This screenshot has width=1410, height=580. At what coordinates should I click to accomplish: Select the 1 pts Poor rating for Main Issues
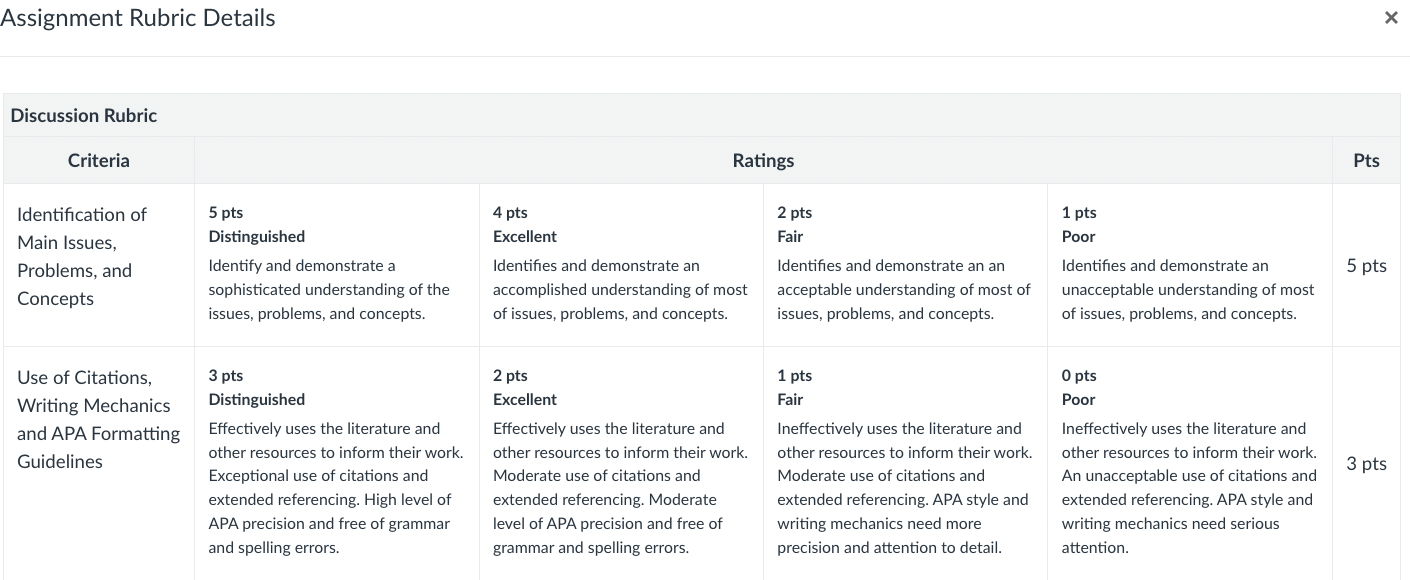click(x=1190, y=265)
